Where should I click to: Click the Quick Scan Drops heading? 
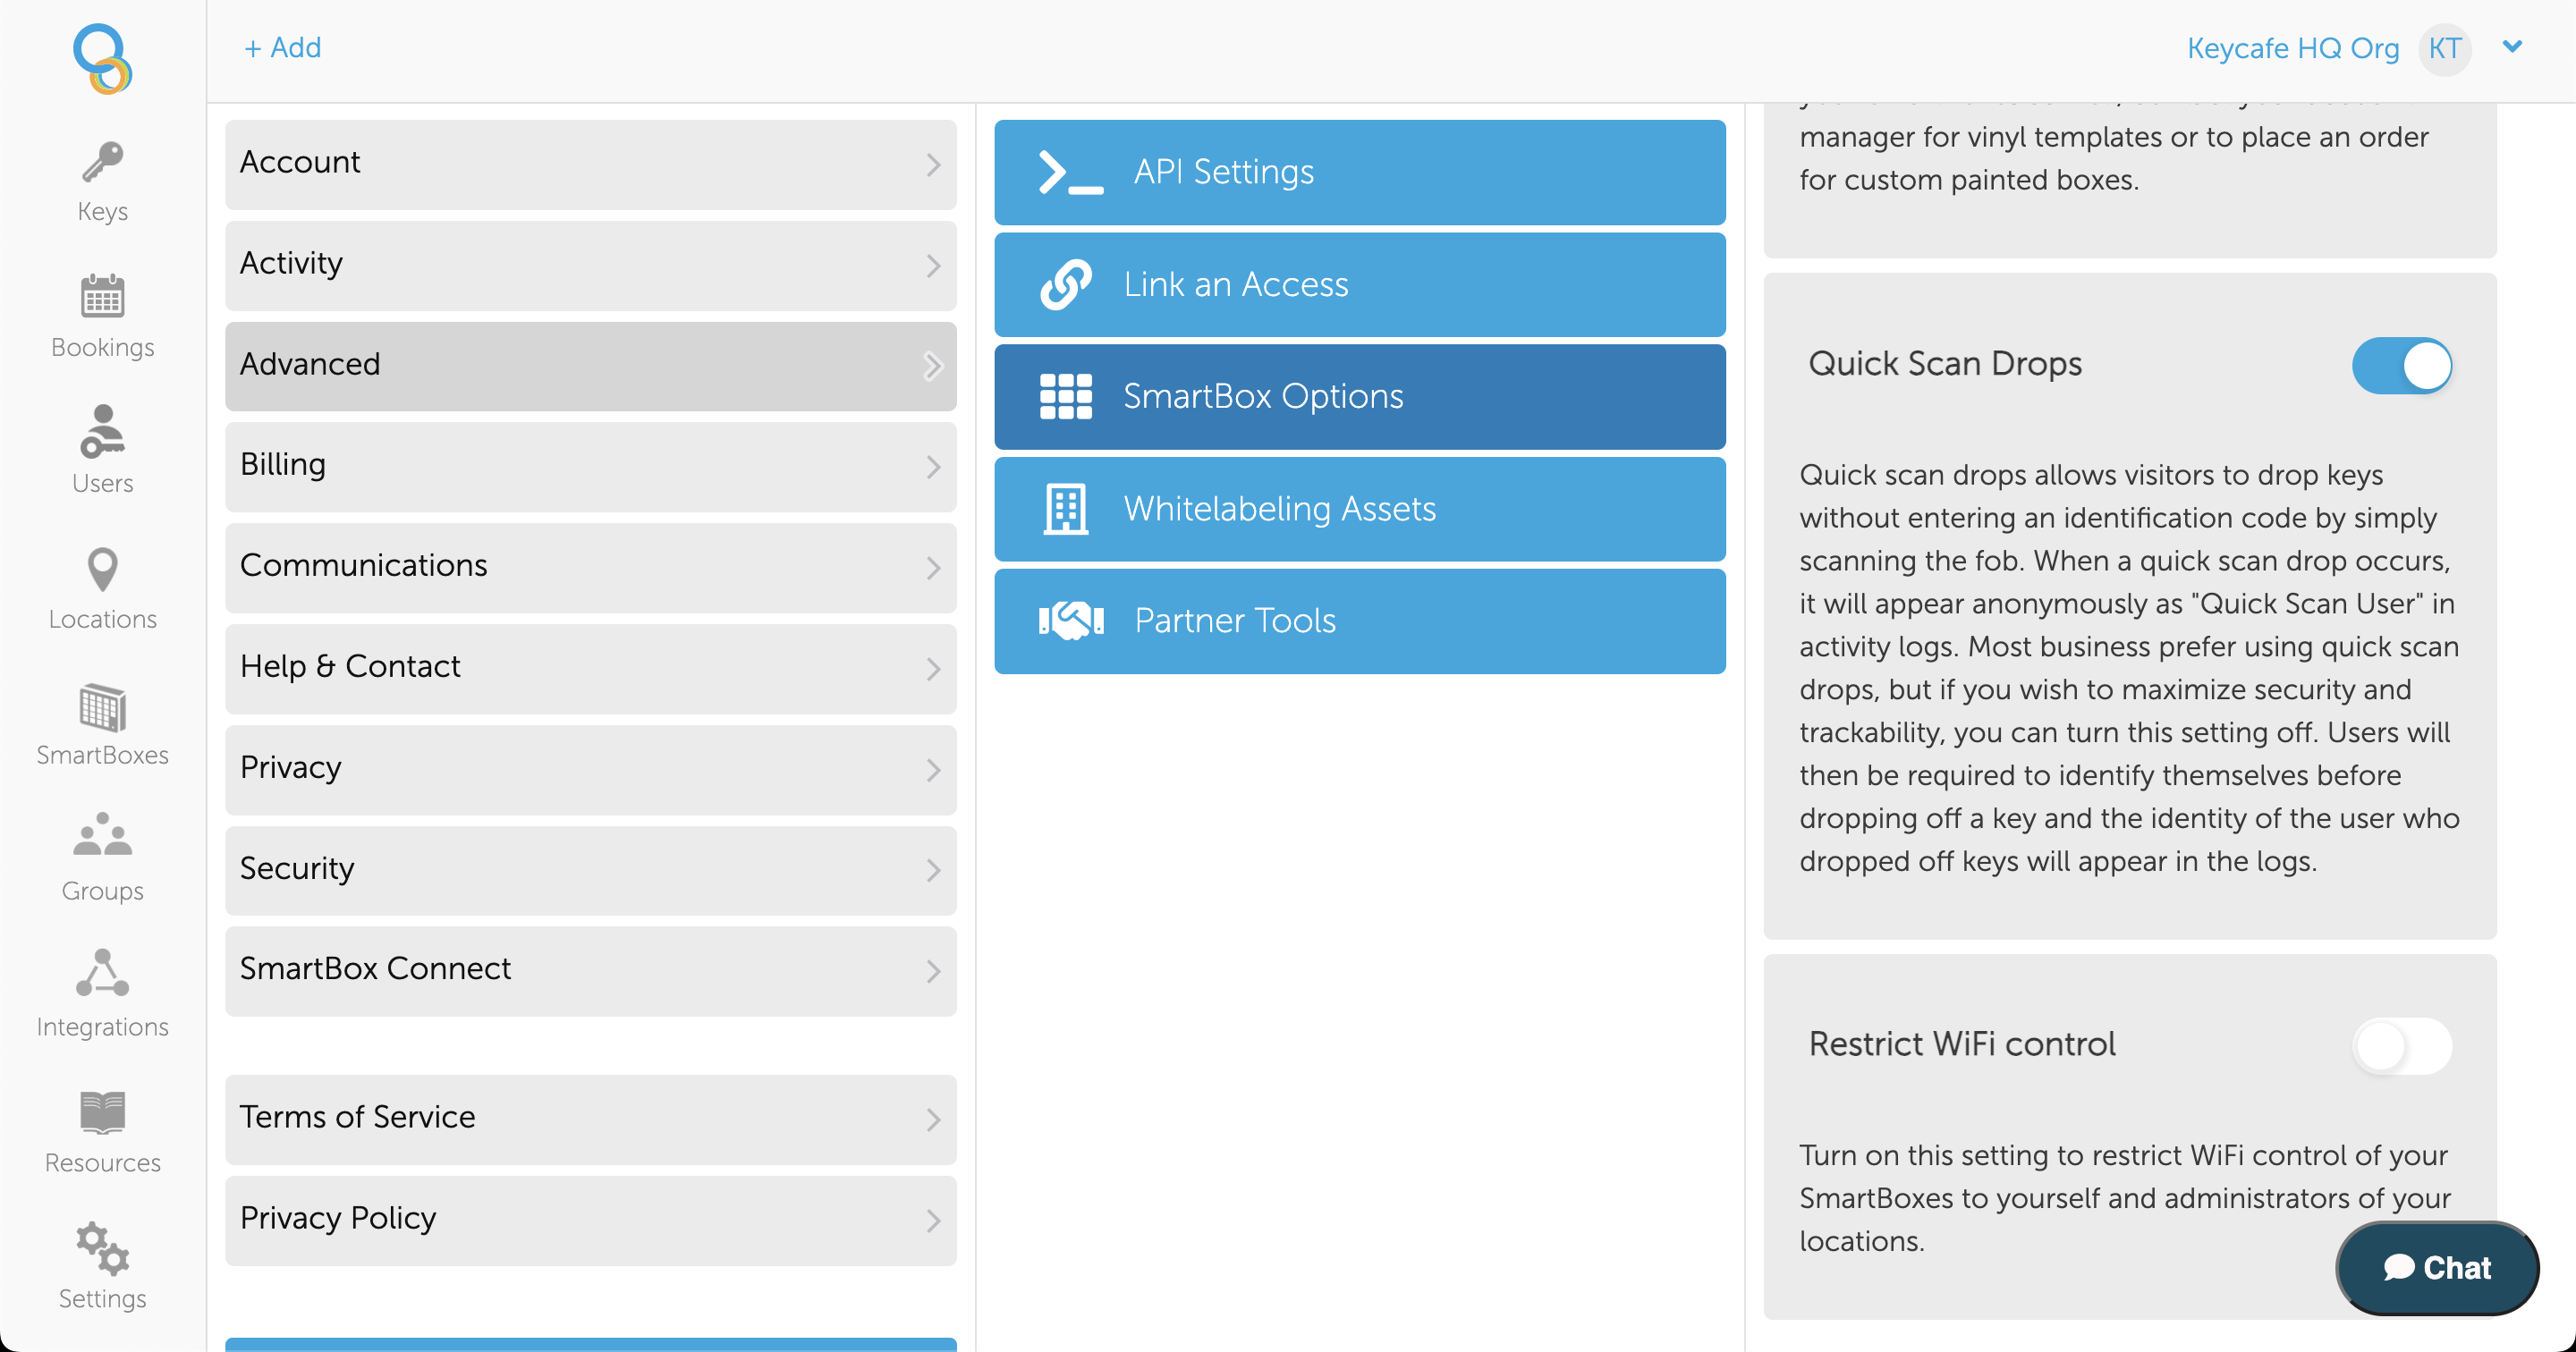(1945, 364)
